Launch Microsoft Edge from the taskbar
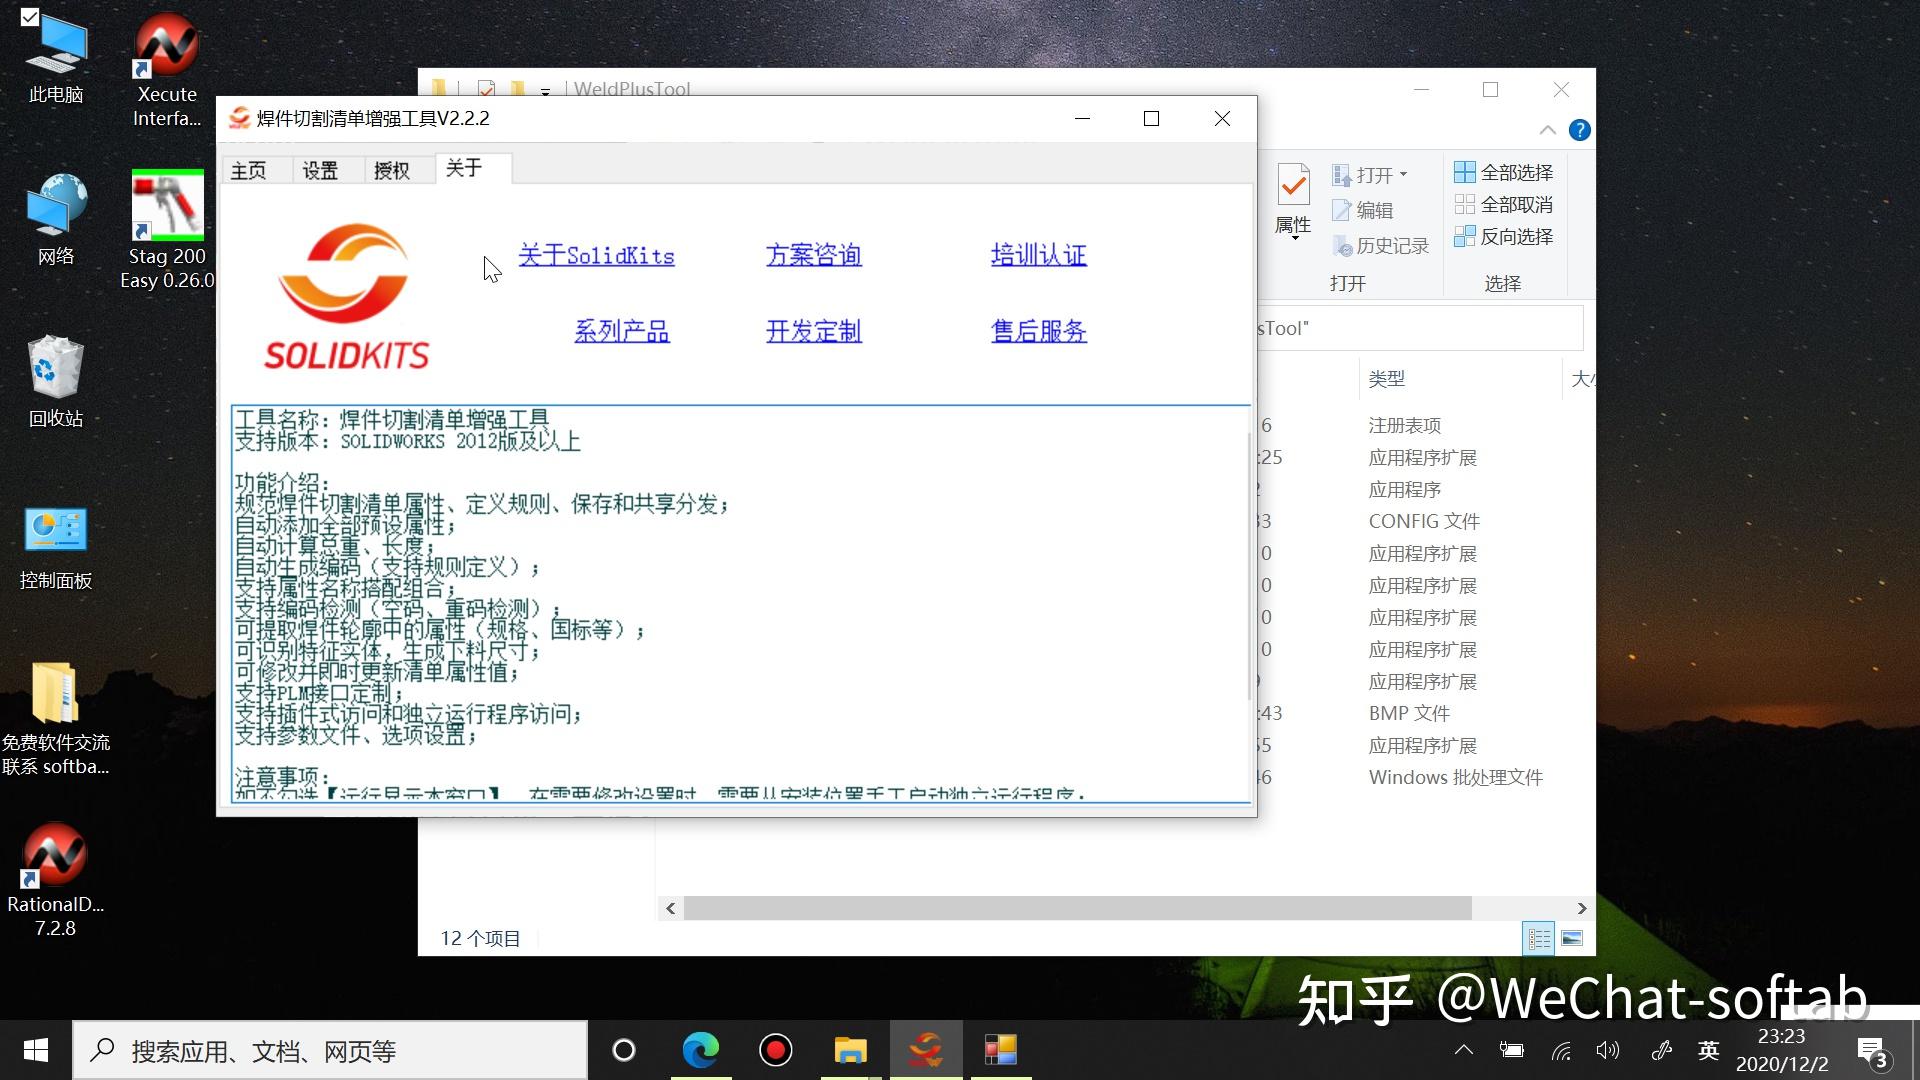This screenshot has height=1080, width=1920. [x=701, y=1050]
